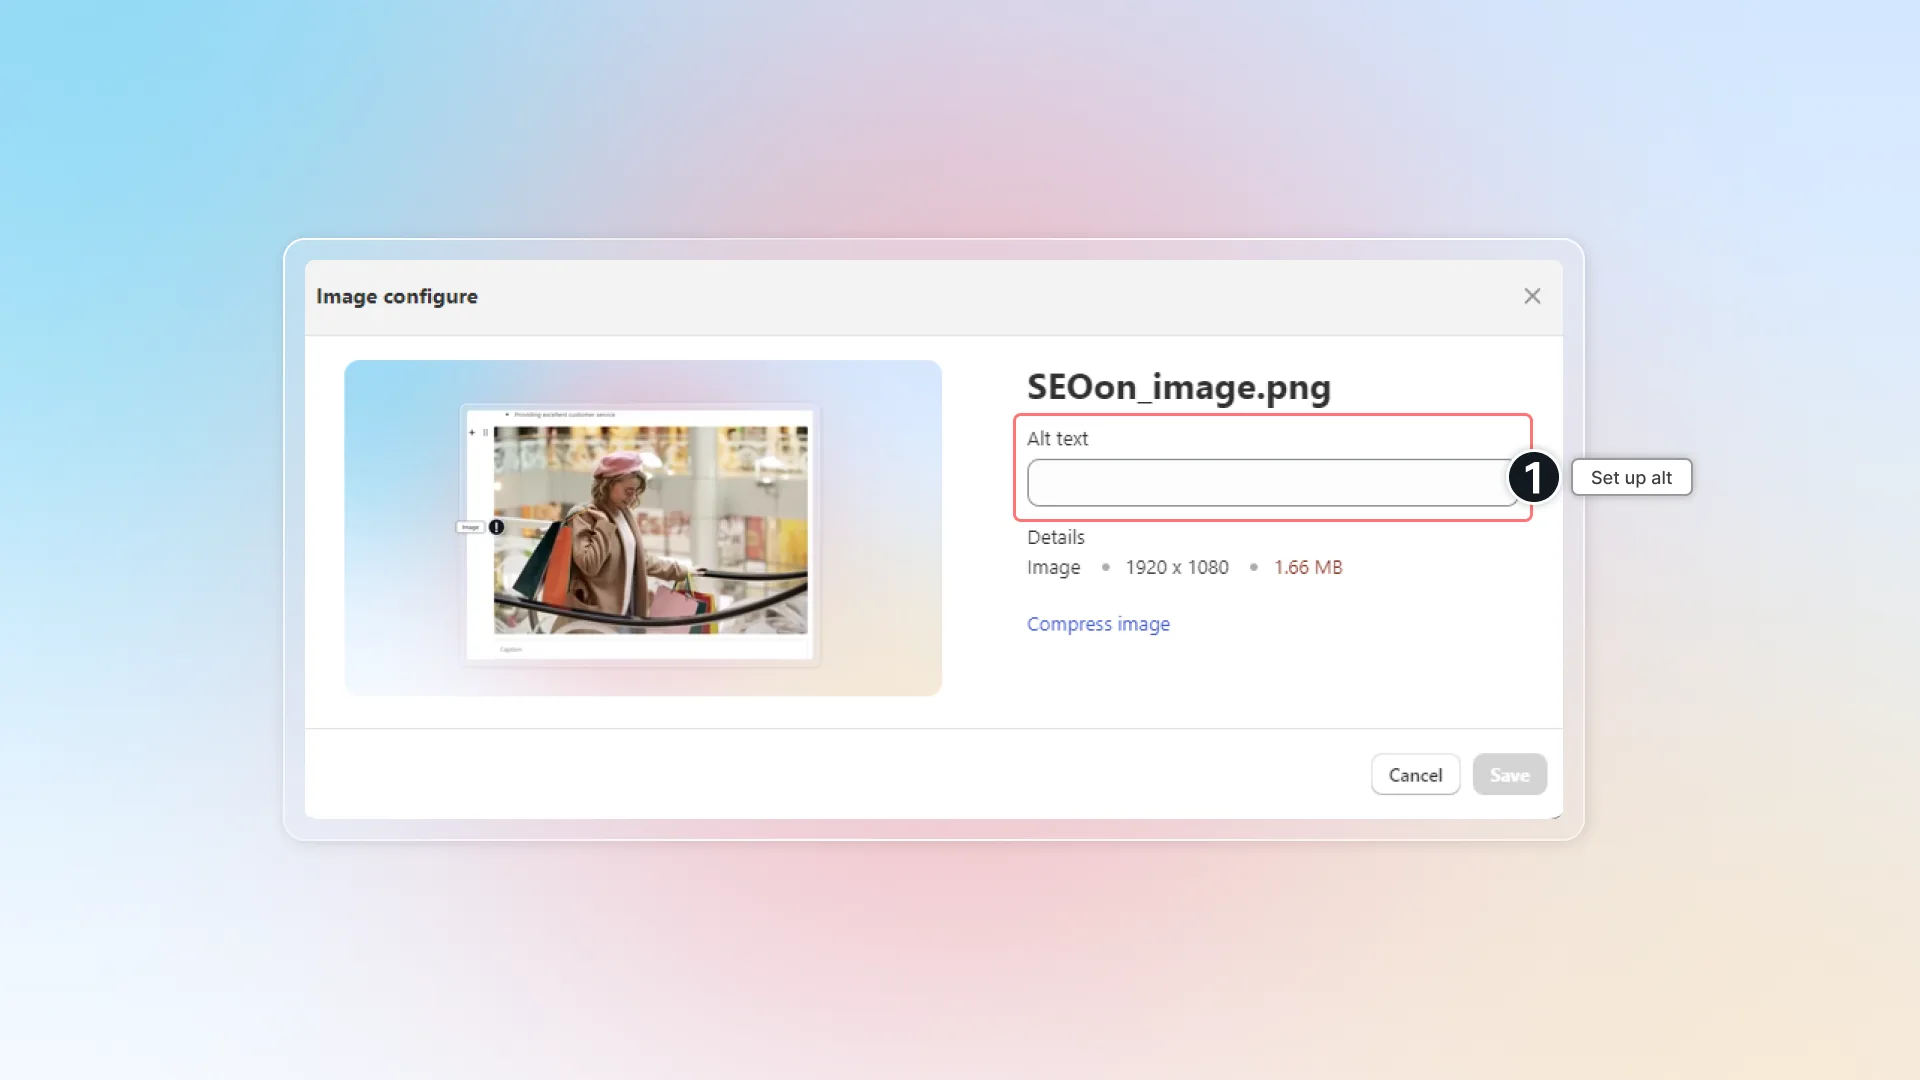The image size is (1920, 1080).
Task: Click the Image configure title text
Action: click(397, 297)
